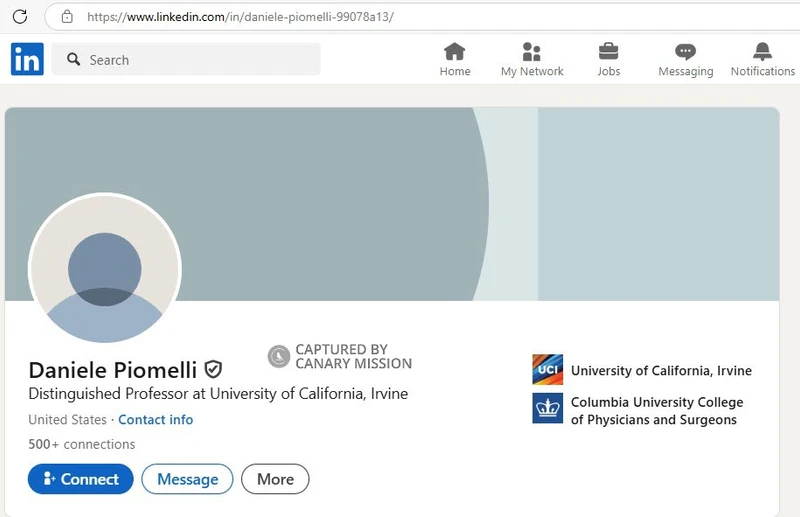This screenshot has width=800, height=517.
Task: Click the Message button
Action: point(187,479)
